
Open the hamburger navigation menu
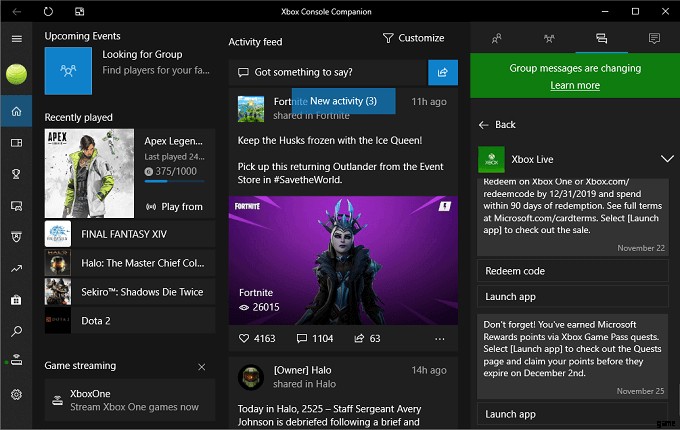16,38
